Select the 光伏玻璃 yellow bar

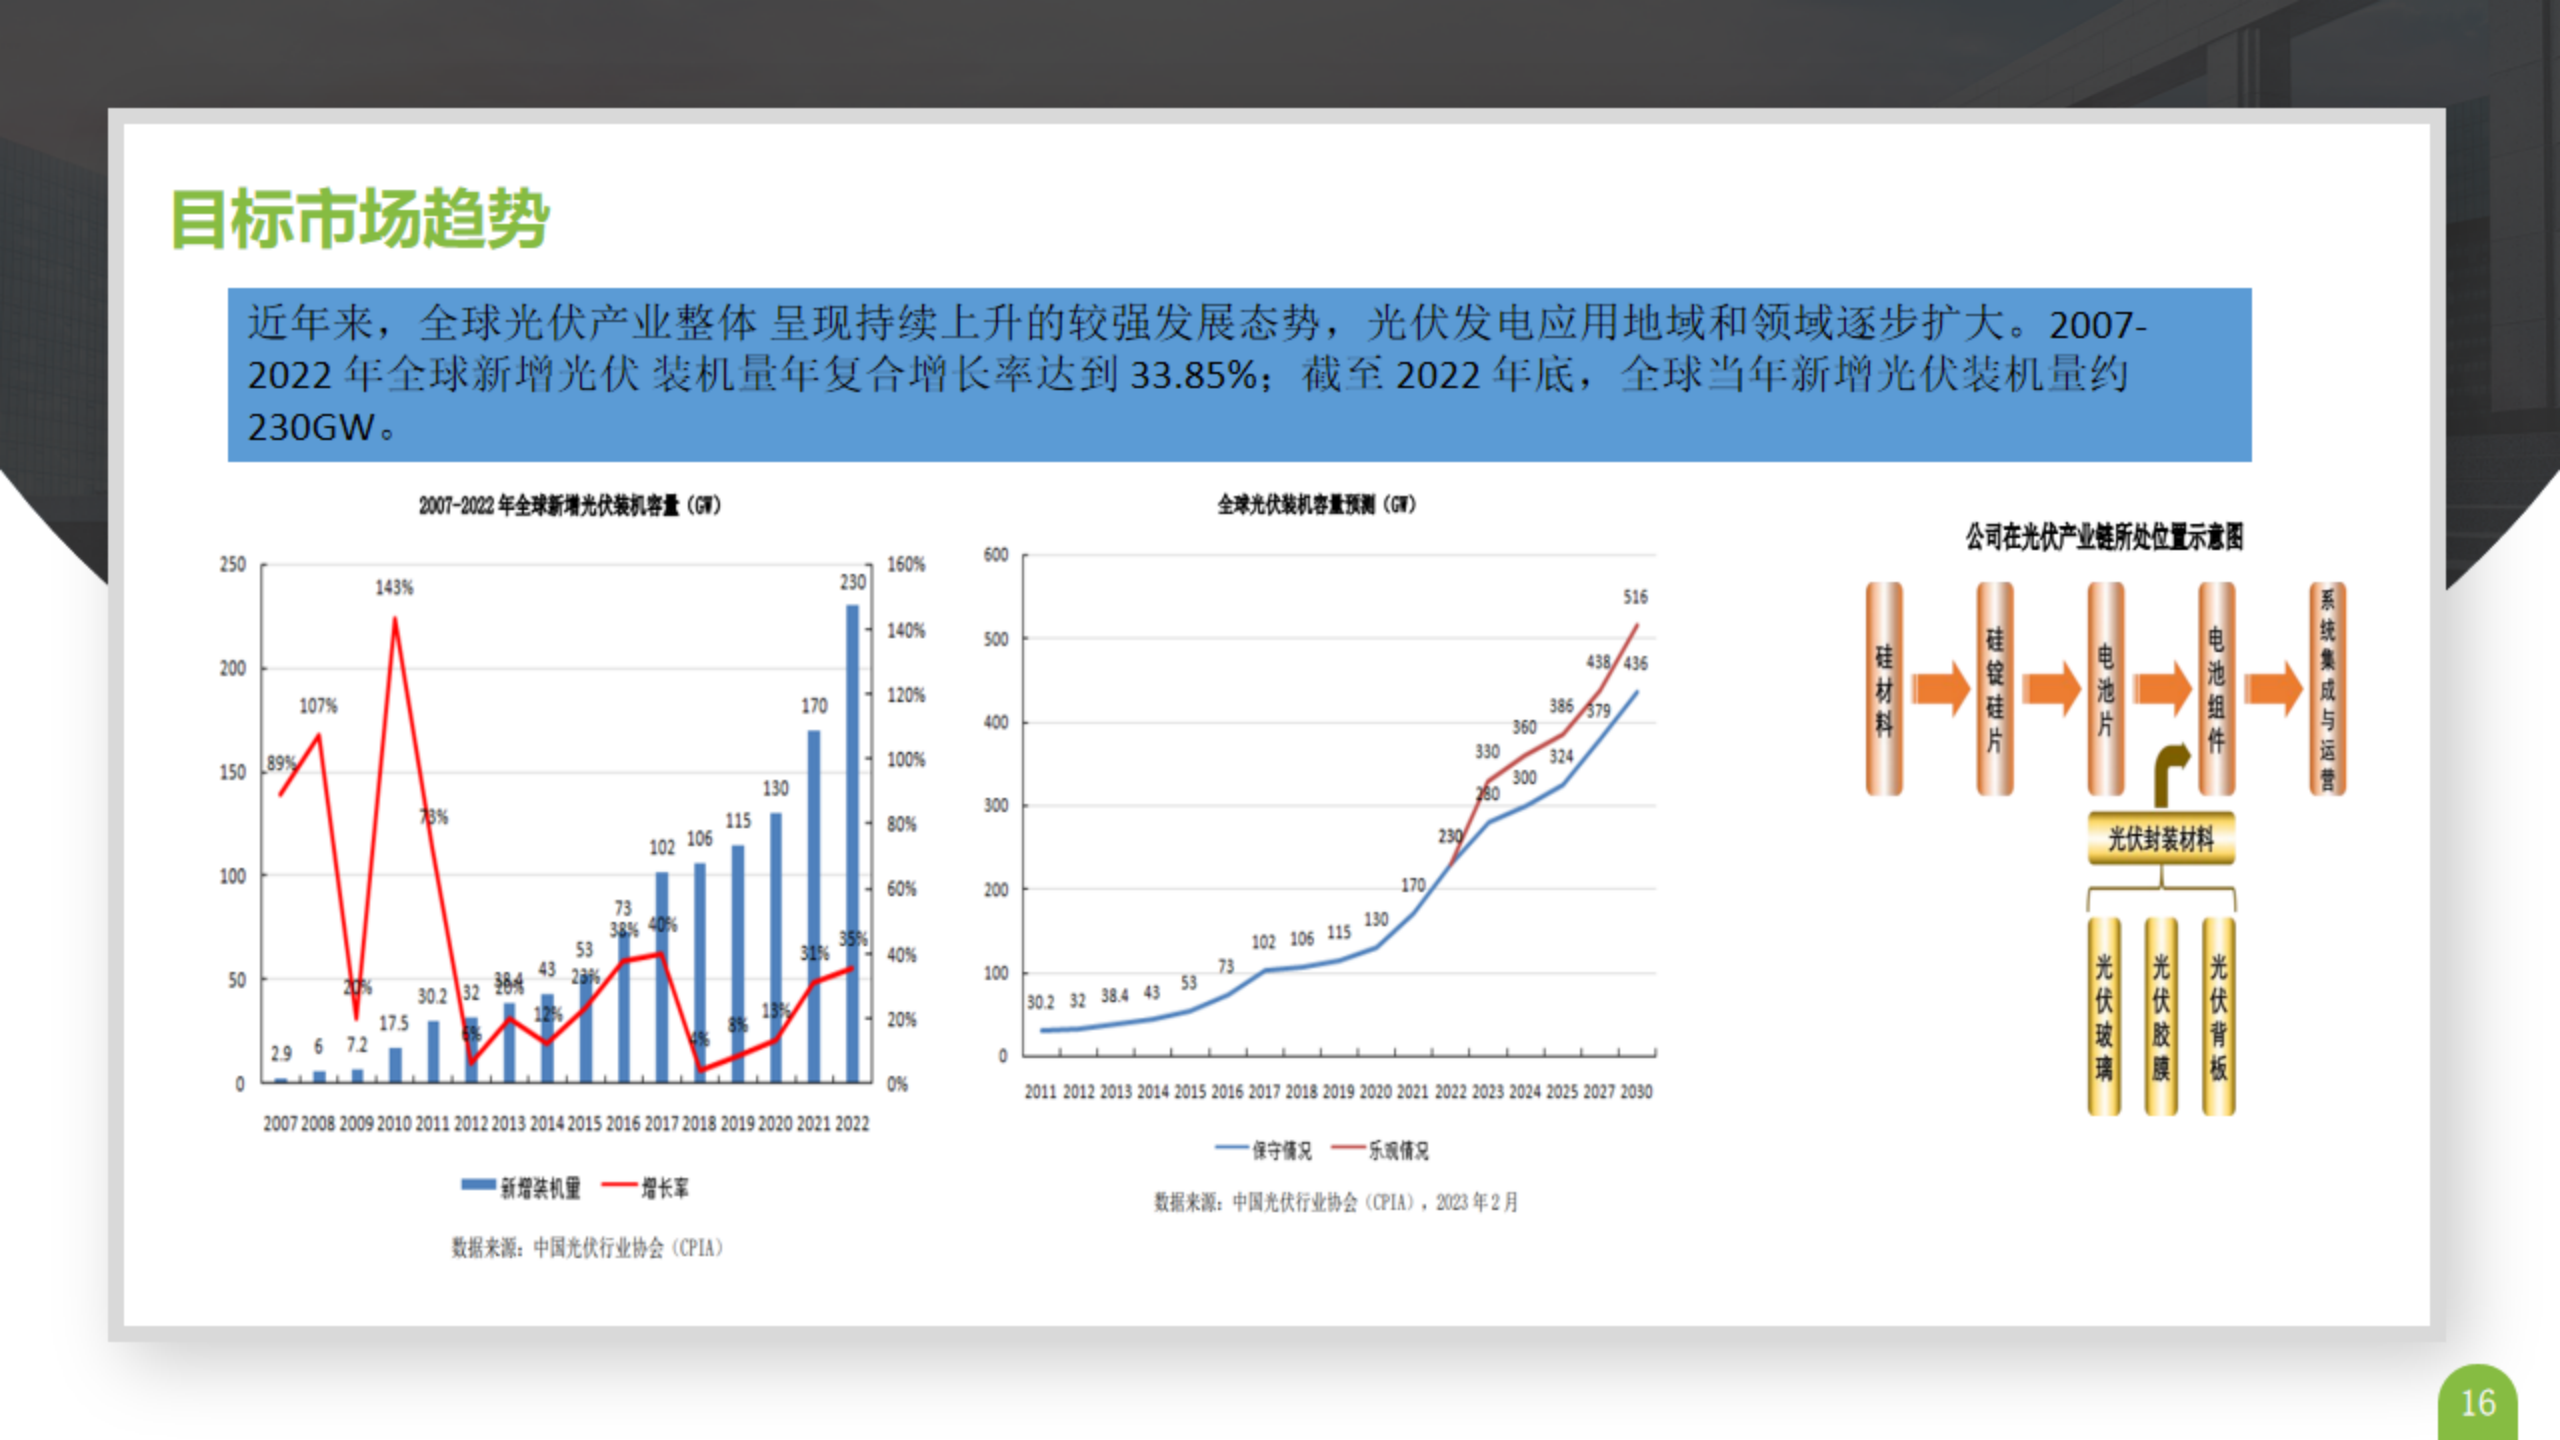(2104, 1015)
